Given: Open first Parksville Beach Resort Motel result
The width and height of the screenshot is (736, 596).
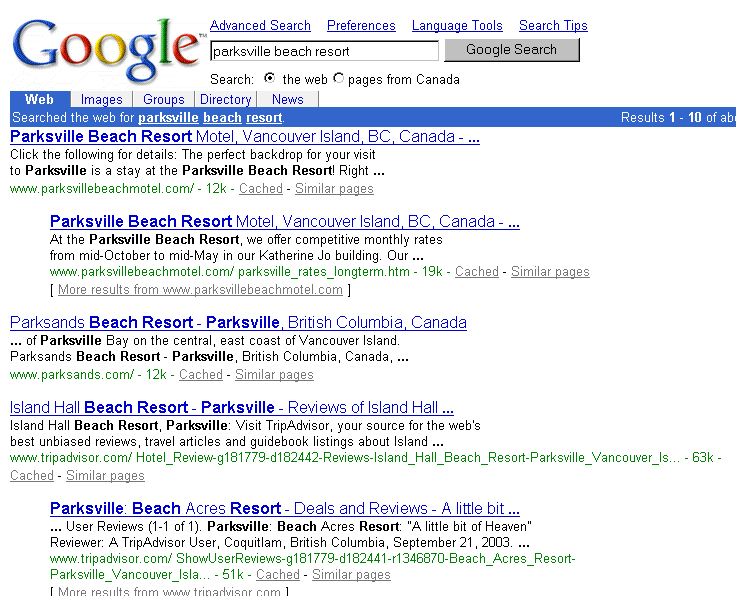Looking at the screenshot, I should (245, 137).
